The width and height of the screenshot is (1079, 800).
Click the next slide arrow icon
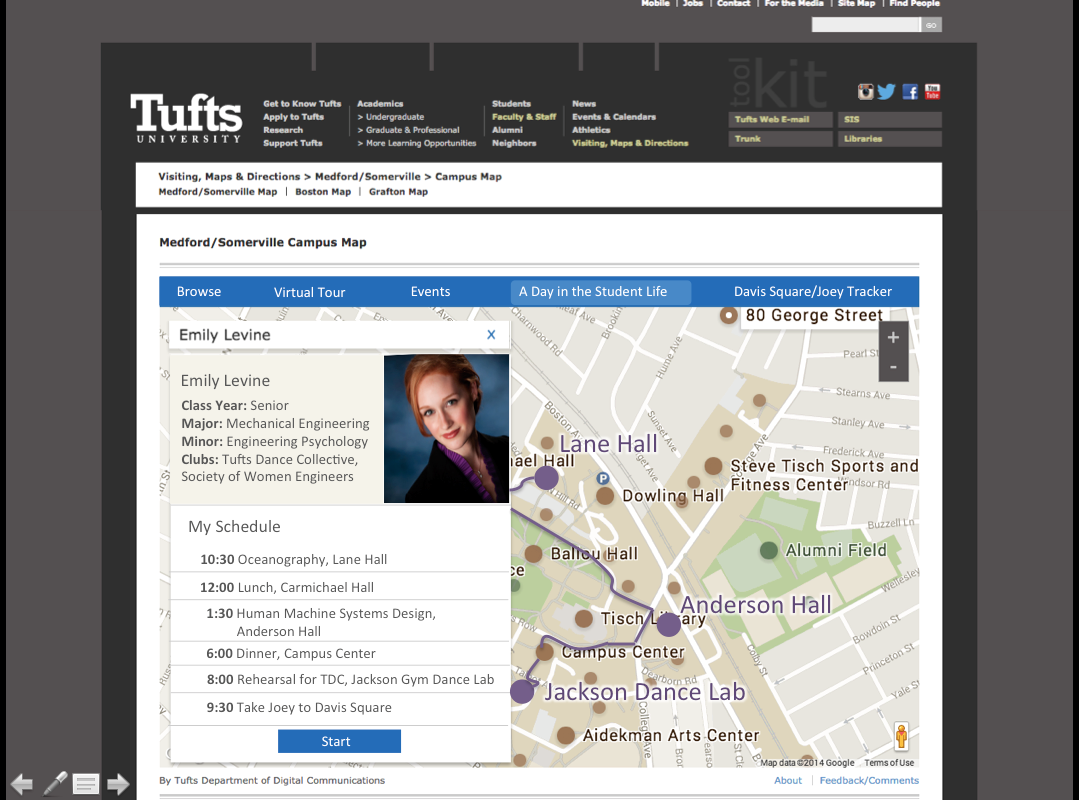(x=118, y=783)
